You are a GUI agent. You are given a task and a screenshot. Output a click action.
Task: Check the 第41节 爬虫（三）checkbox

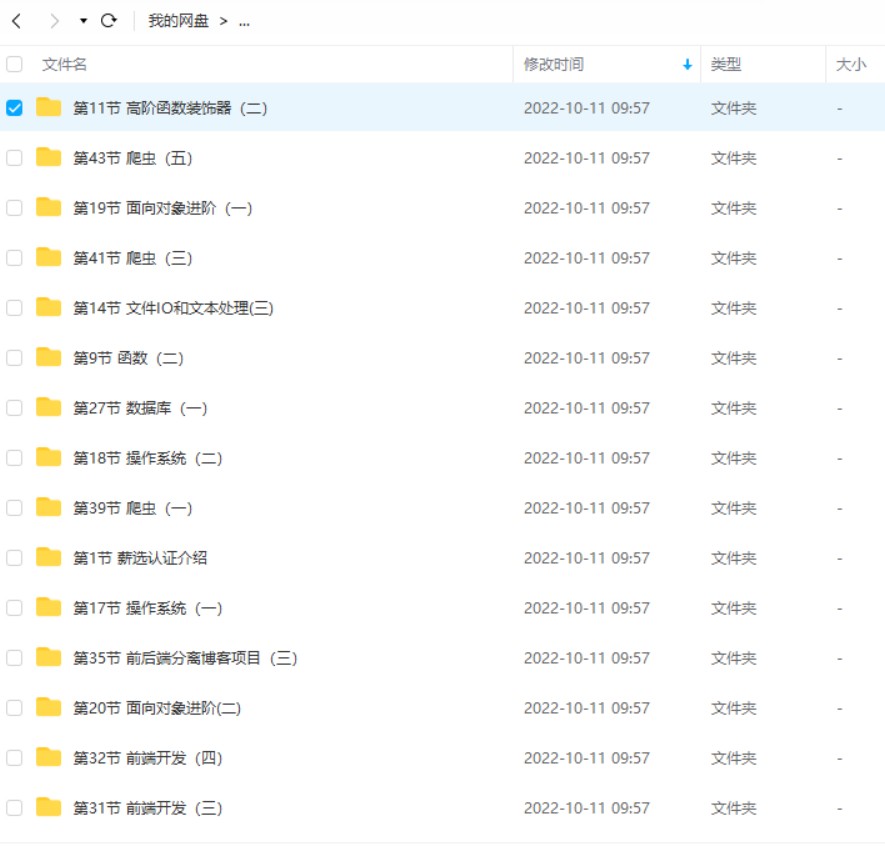(x=14, y=258)
